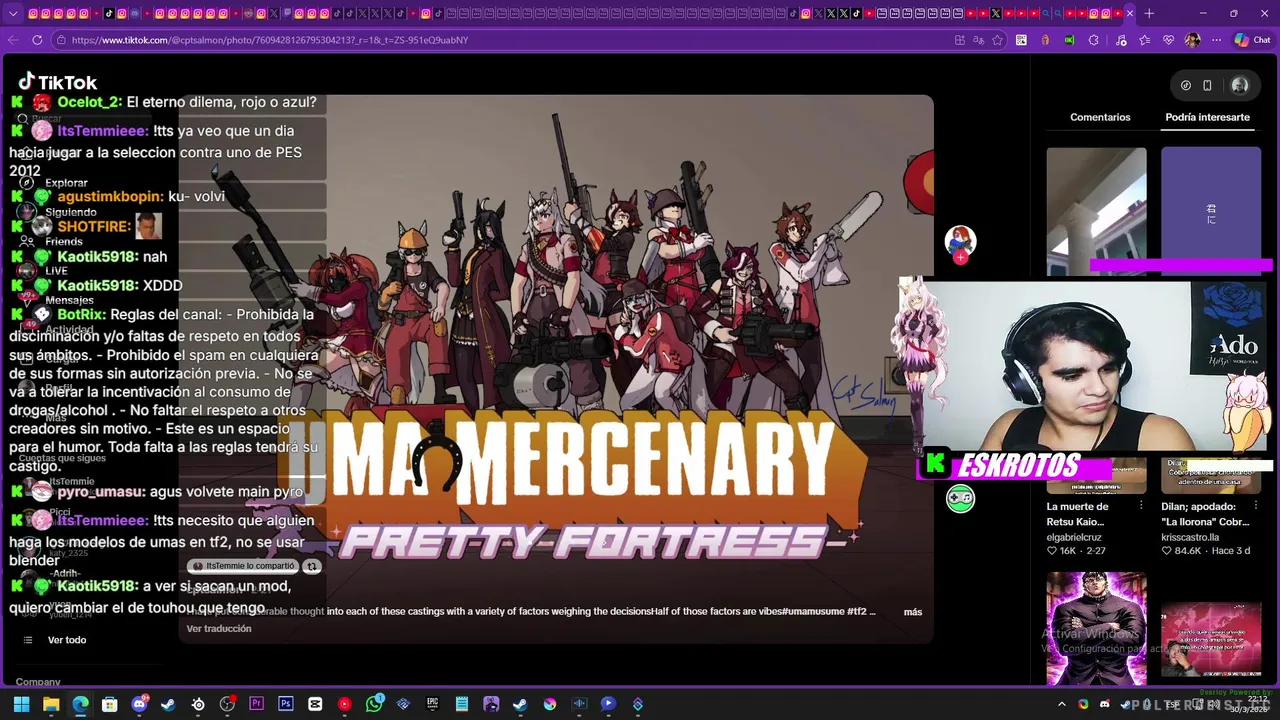Open the creator avatar beside the photo
The image size is (1280, 720).
(960, 241)
